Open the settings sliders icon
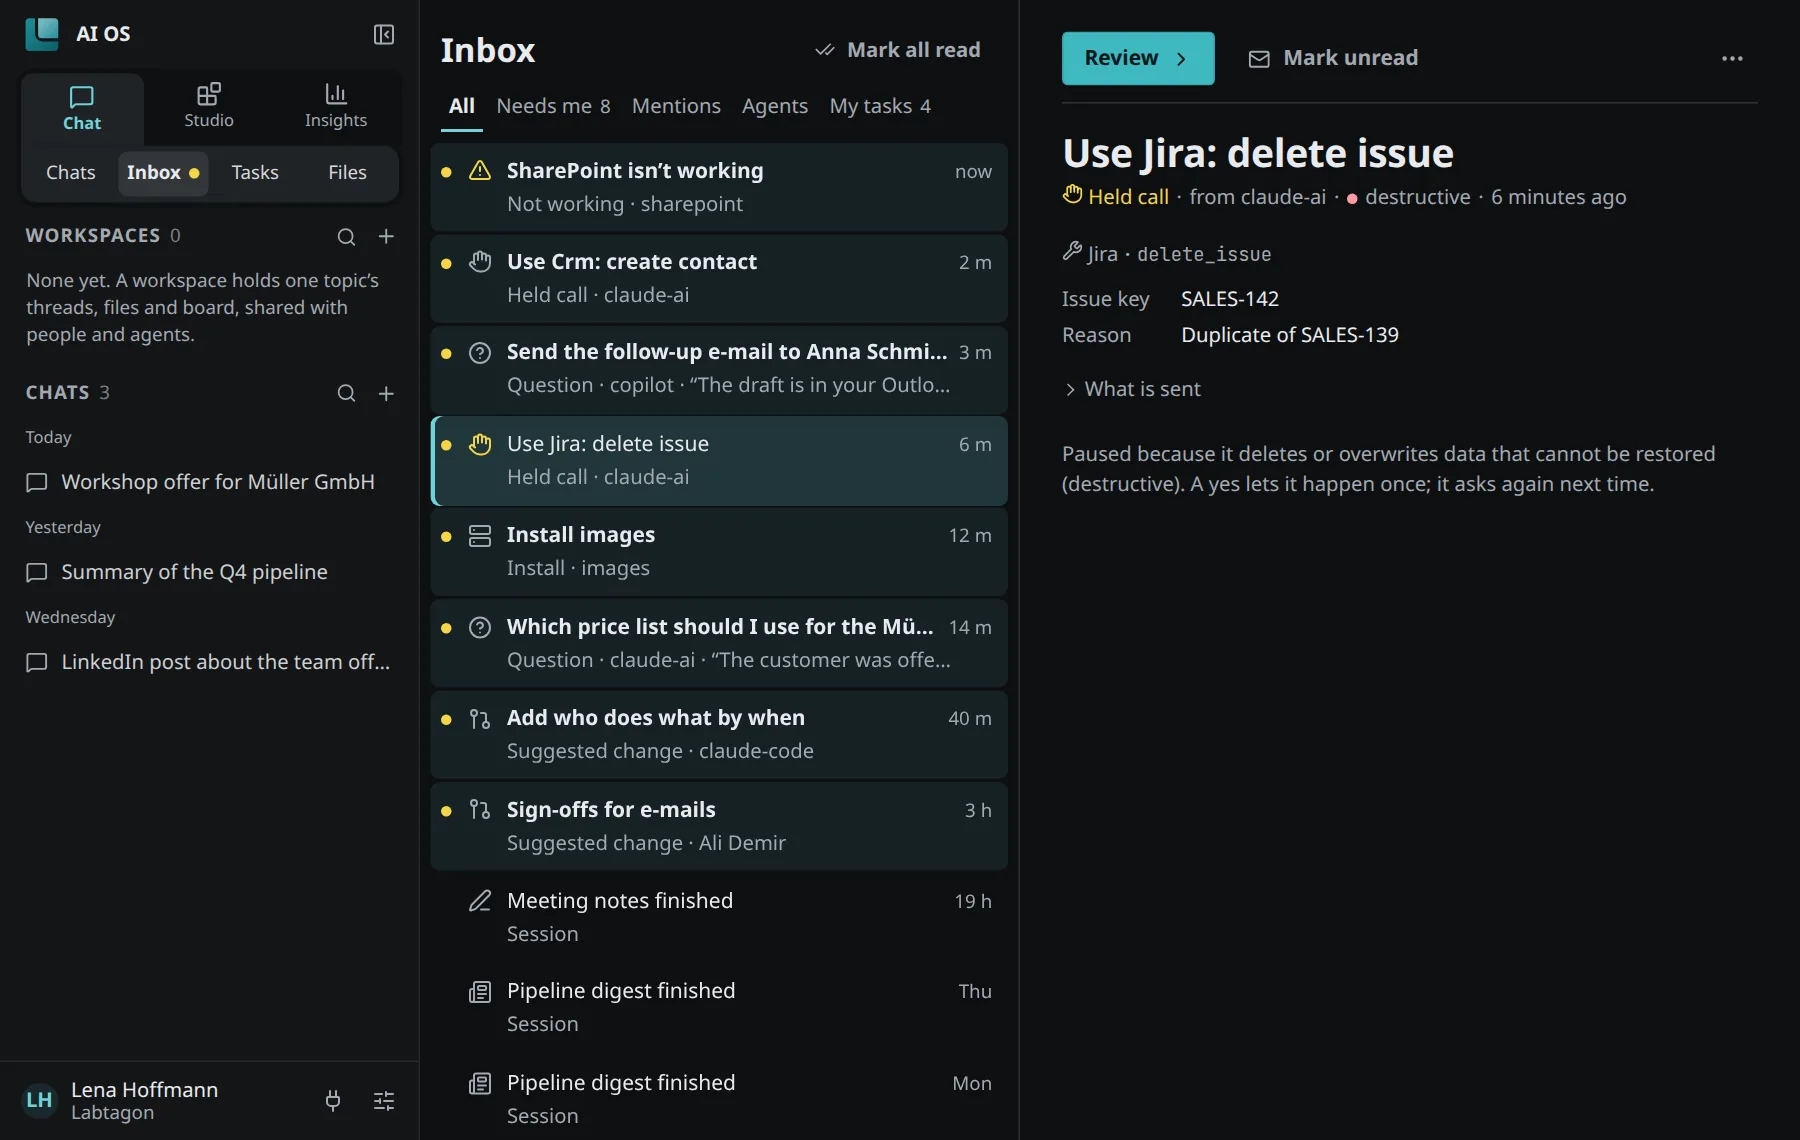This screenshot has height=1140, width=1800. [x=384, y=1101]
